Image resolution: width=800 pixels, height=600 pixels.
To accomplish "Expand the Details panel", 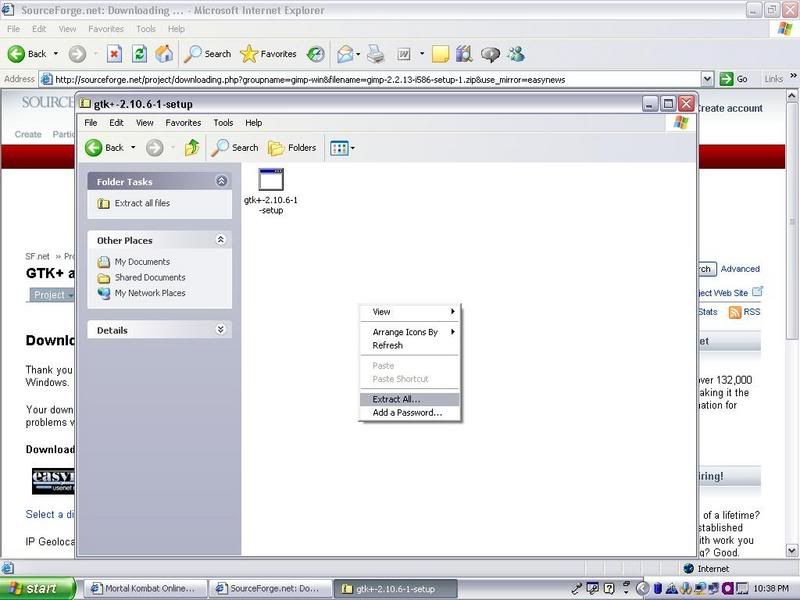I will coord(221,330).
